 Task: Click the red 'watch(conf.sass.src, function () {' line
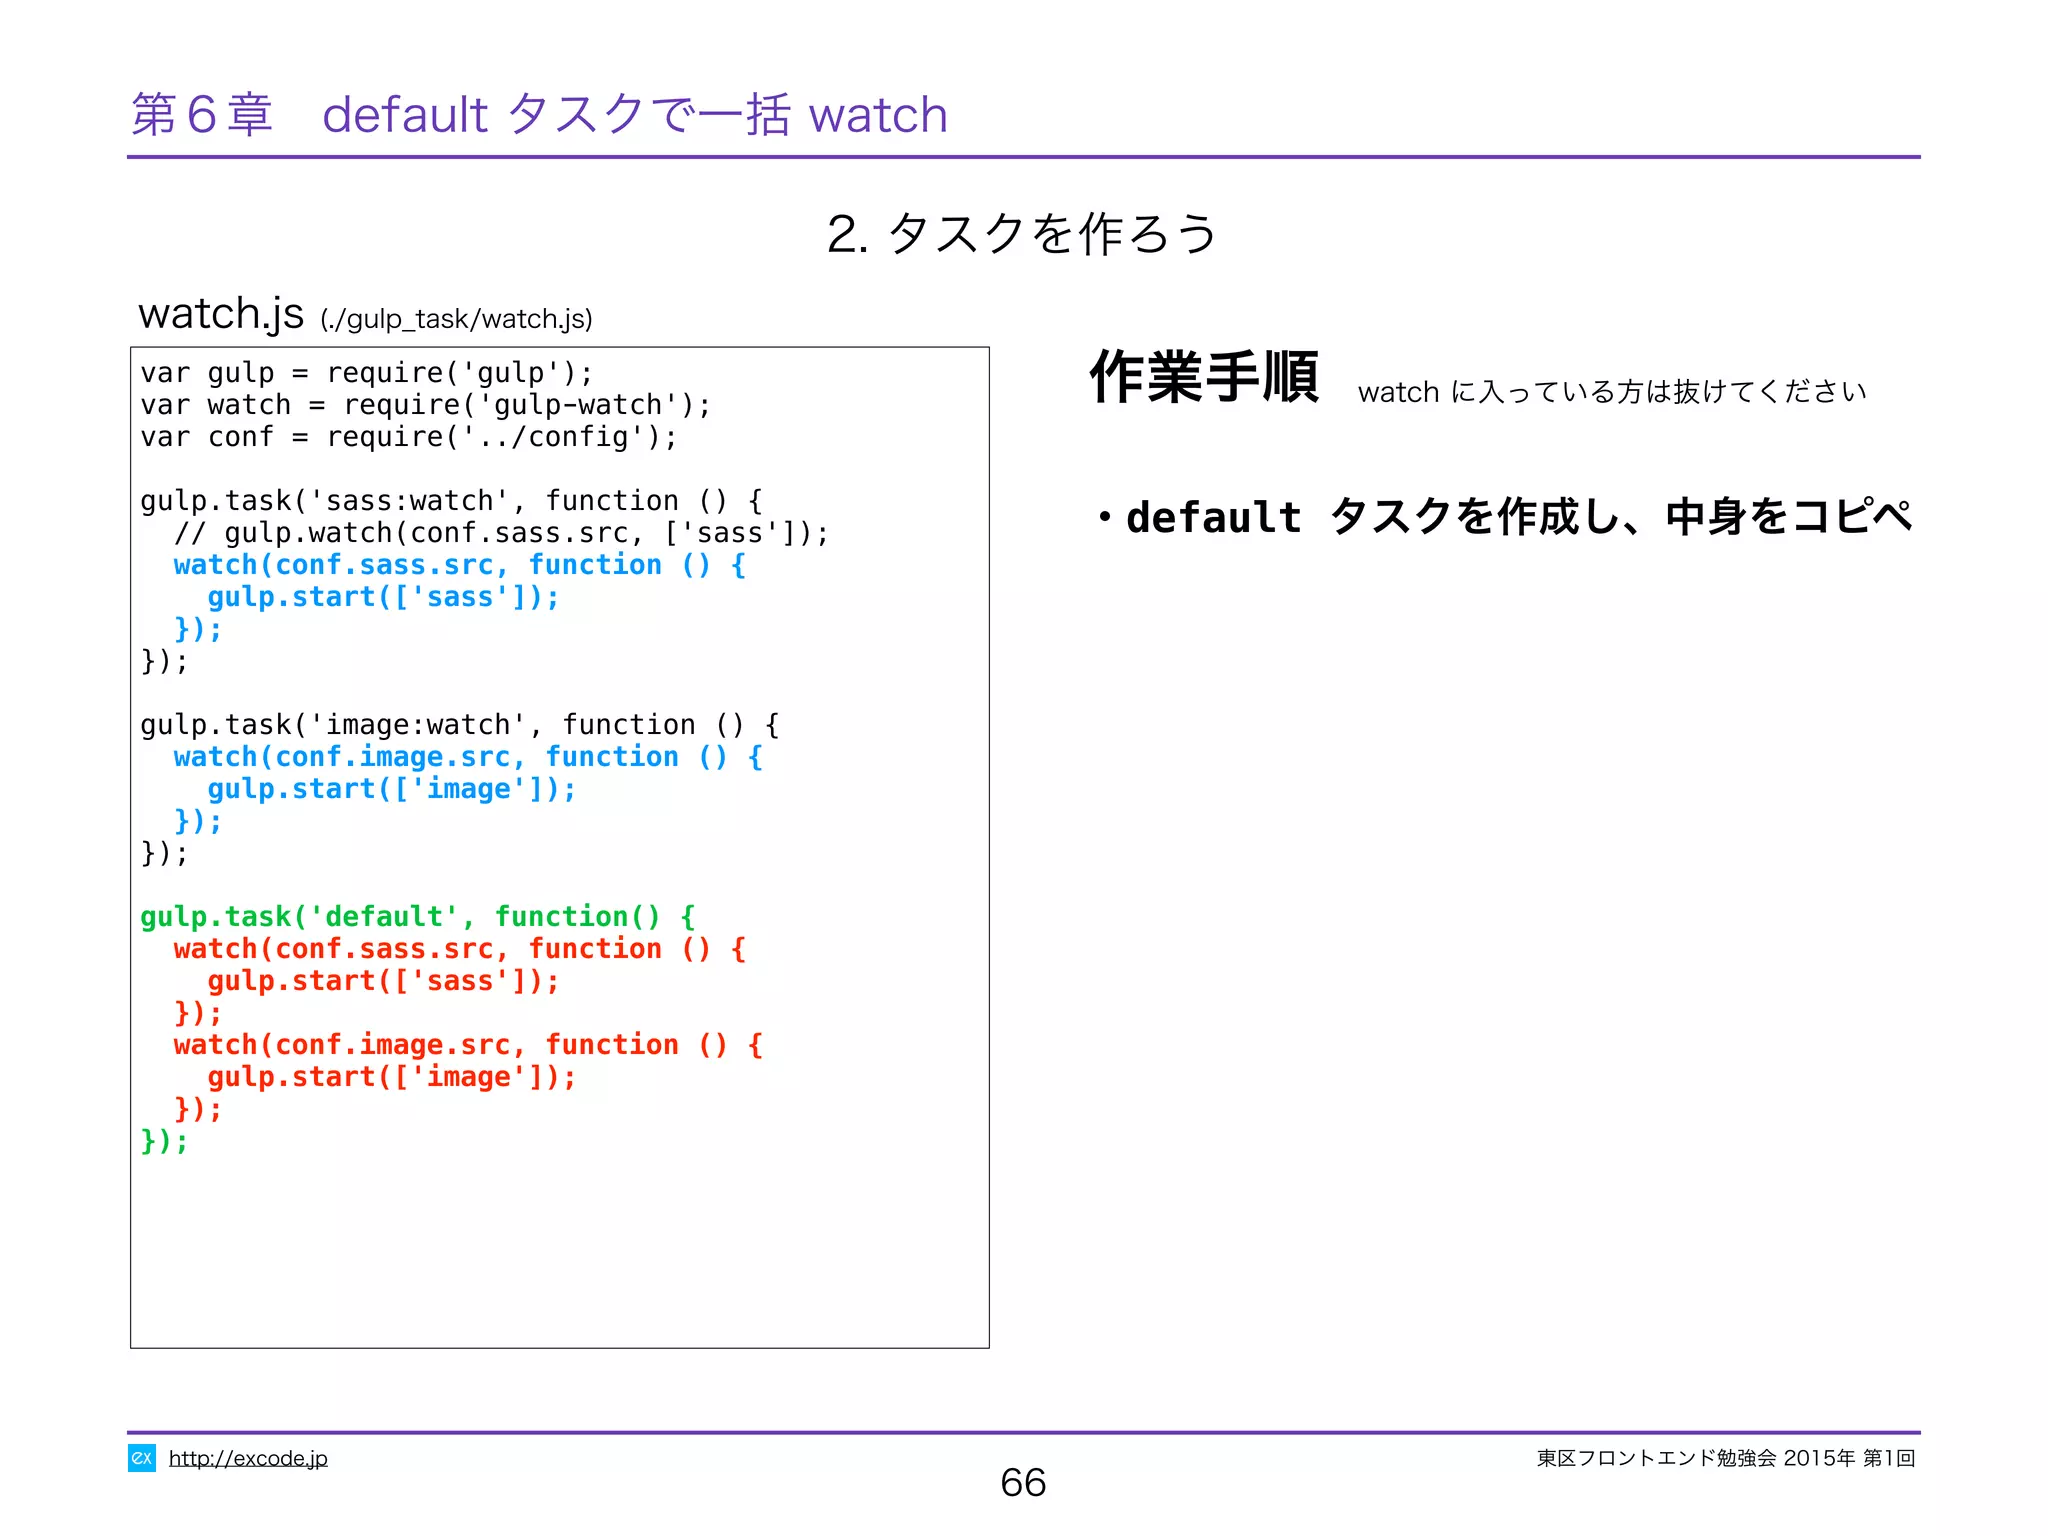(x=460, y=949)
